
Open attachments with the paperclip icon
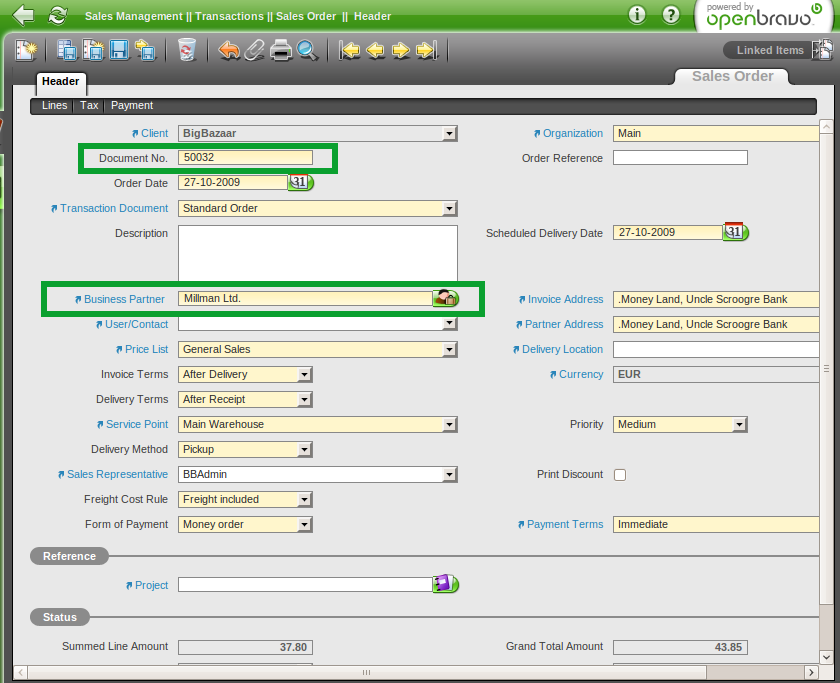coord(255,50)
